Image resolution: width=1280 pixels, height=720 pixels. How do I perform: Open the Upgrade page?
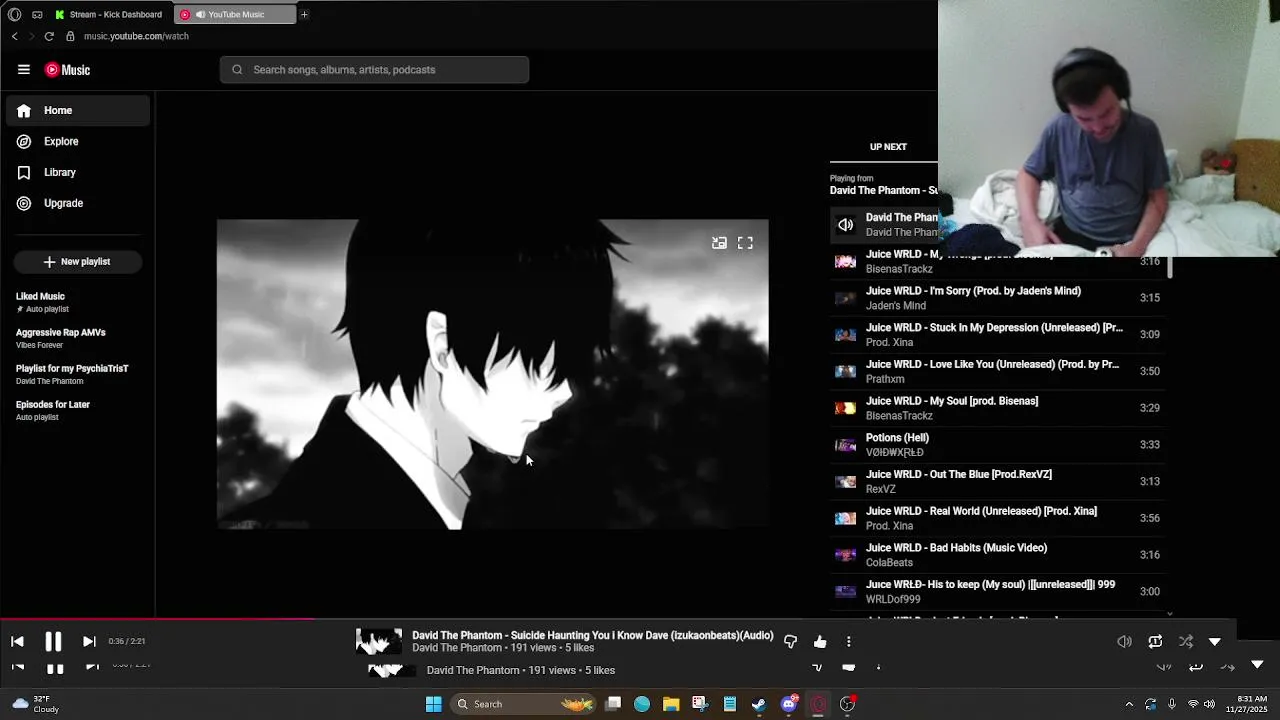tap(78, 203)
